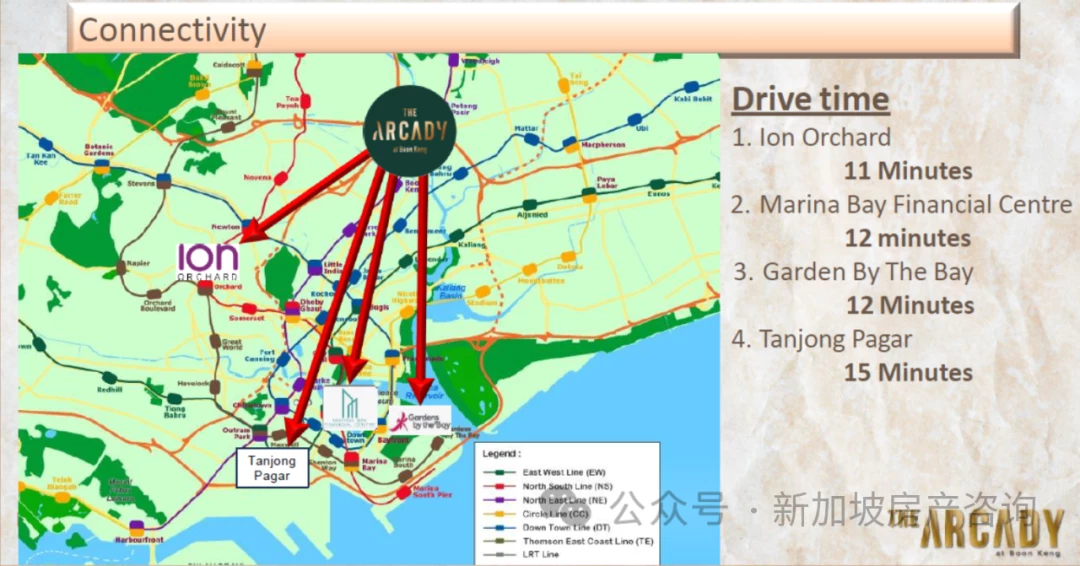This screenshot has height=566, width=1080.
Task: Click Kallang station label
Action: click(471, 244)
